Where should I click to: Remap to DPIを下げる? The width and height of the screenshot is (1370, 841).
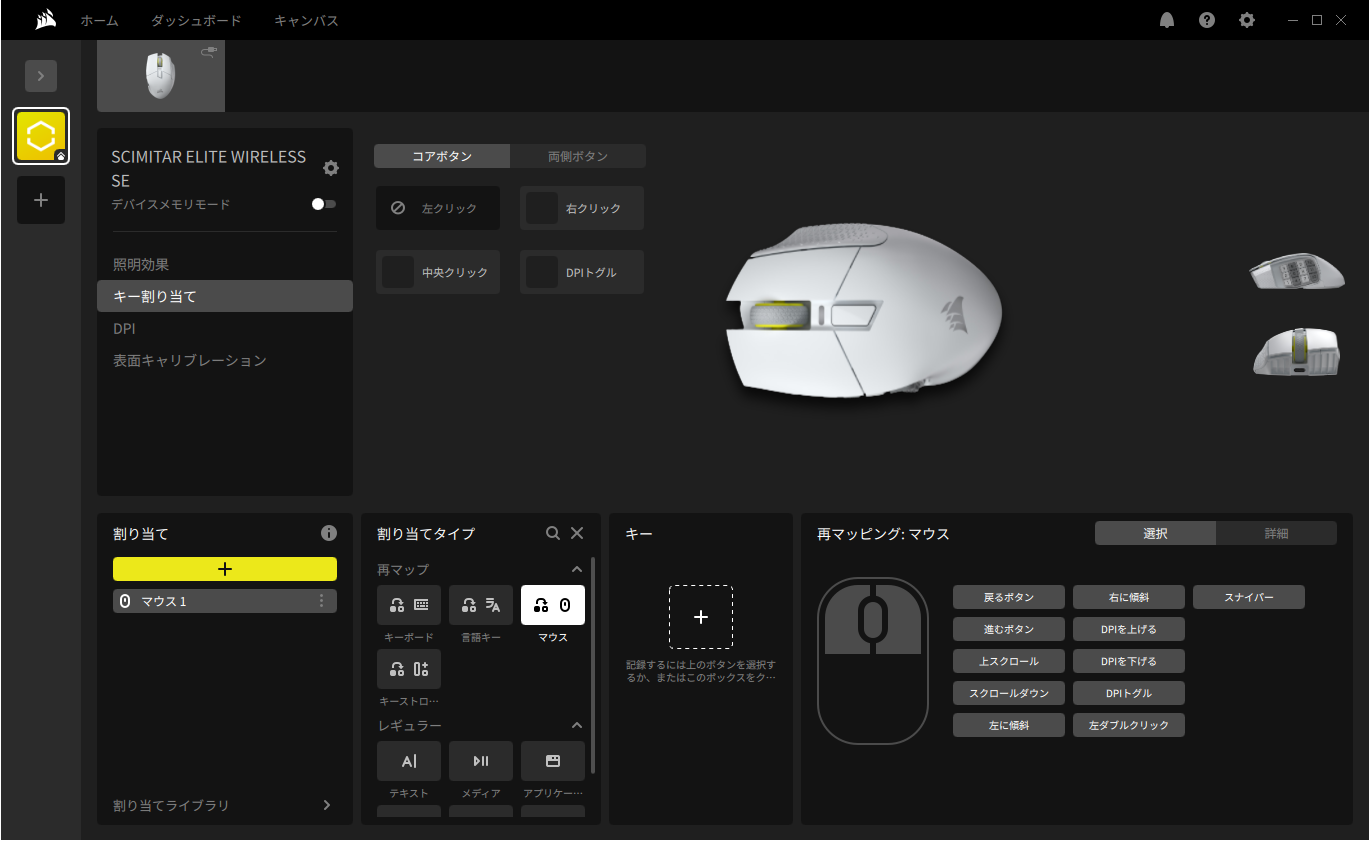[1129, 661]
